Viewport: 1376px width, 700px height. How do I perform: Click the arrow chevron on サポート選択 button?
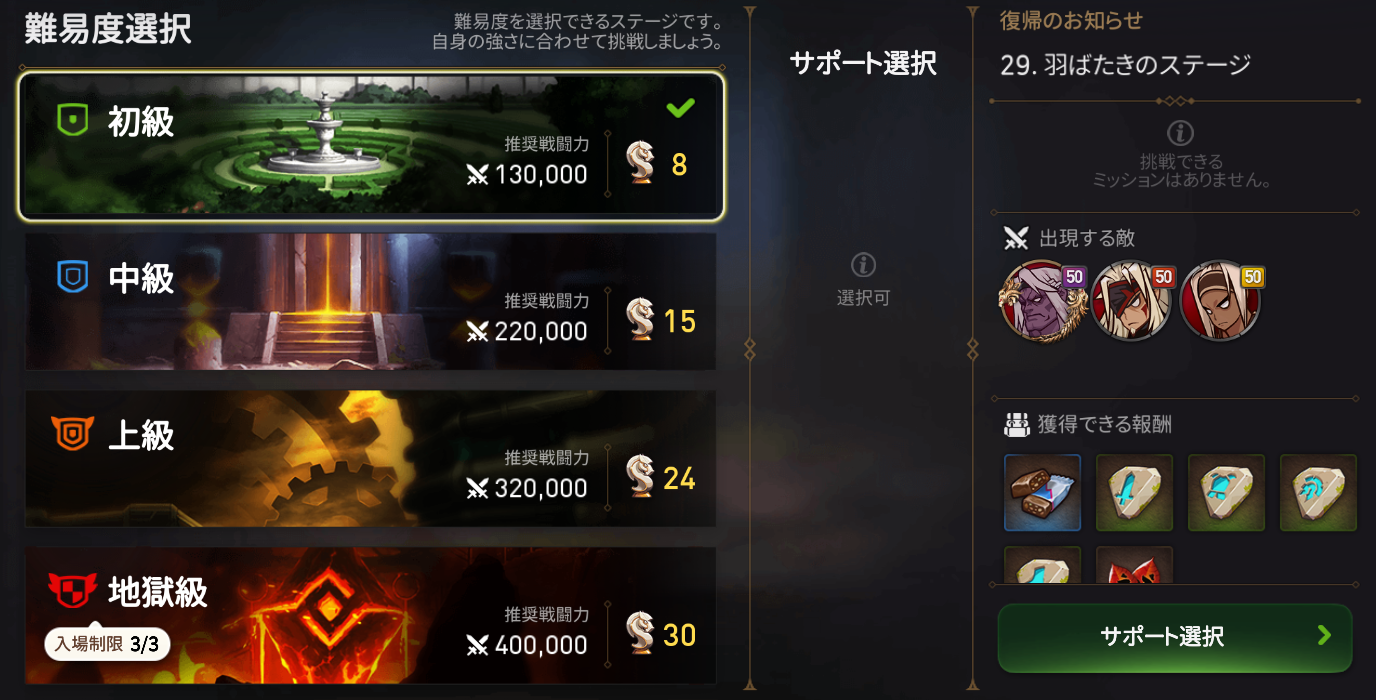1325,635
